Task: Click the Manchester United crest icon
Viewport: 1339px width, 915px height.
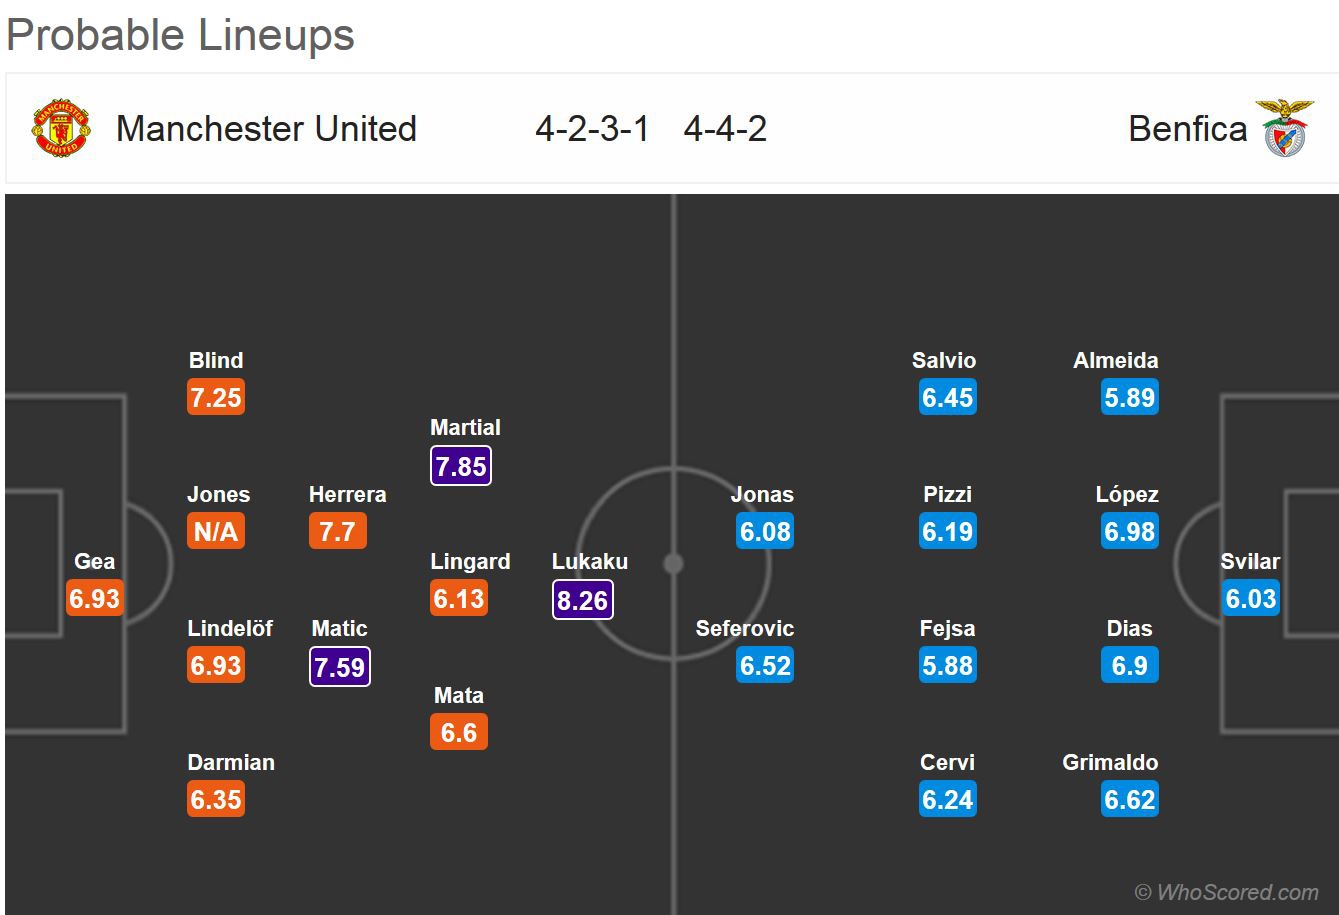Action: 61,128
